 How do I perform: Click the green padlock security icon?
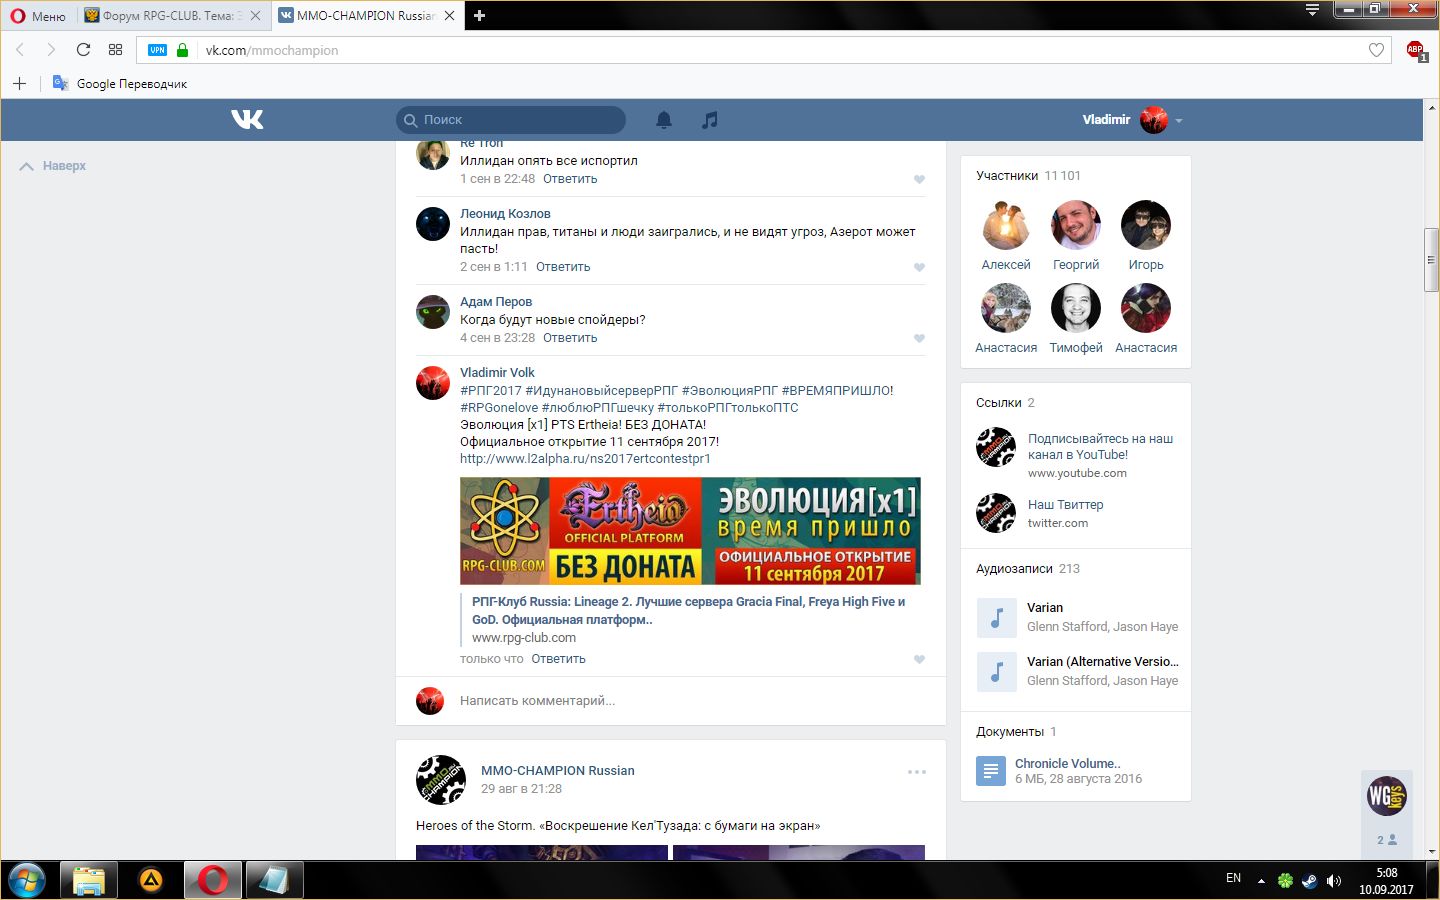[182, 50]
